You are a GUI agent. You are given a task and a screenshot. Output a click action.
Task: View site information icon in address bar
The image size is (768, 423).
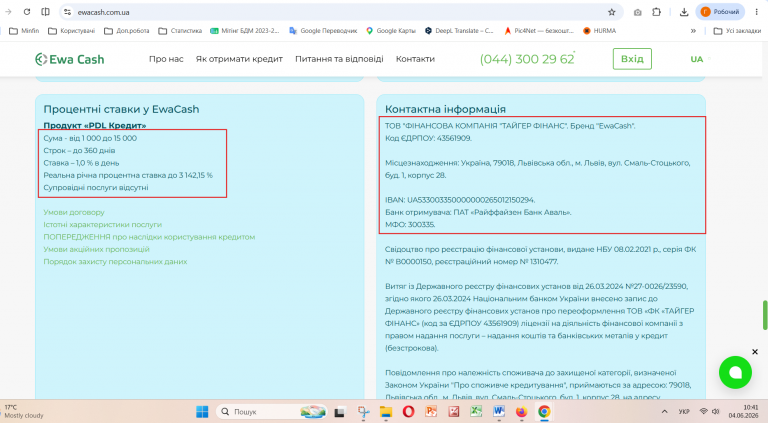tap(68, 12)
